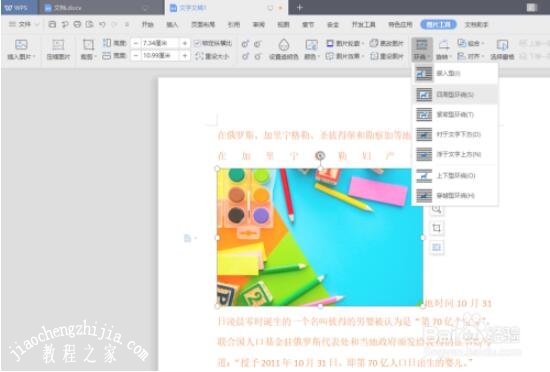Select the colorful stationery picture in document
The width and height of the screenshot is (550, 372).
[x=320, y=237]
